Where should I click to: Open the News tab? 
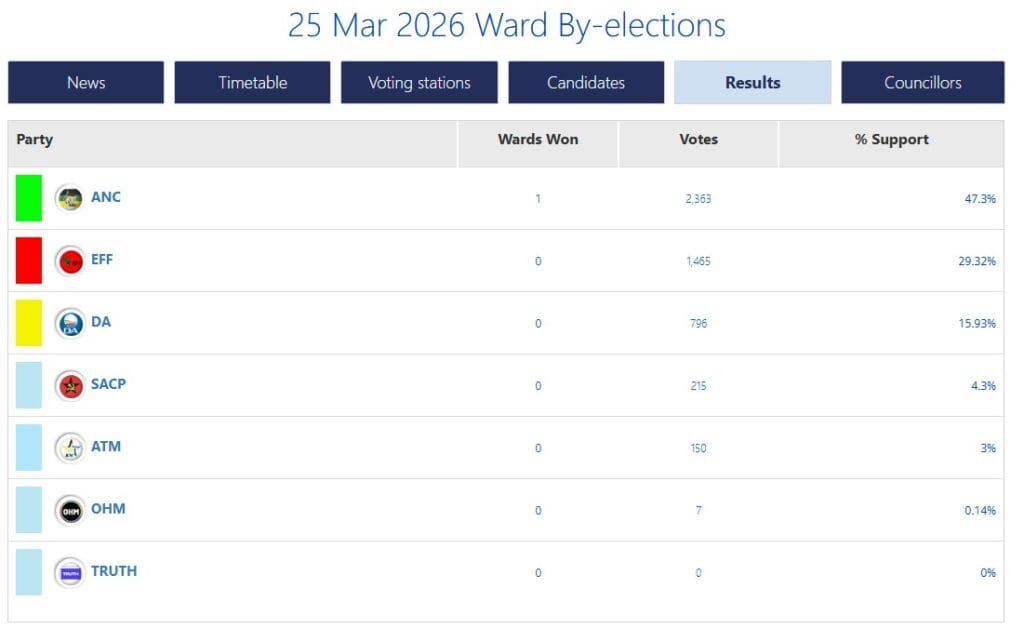coord(86,83)
